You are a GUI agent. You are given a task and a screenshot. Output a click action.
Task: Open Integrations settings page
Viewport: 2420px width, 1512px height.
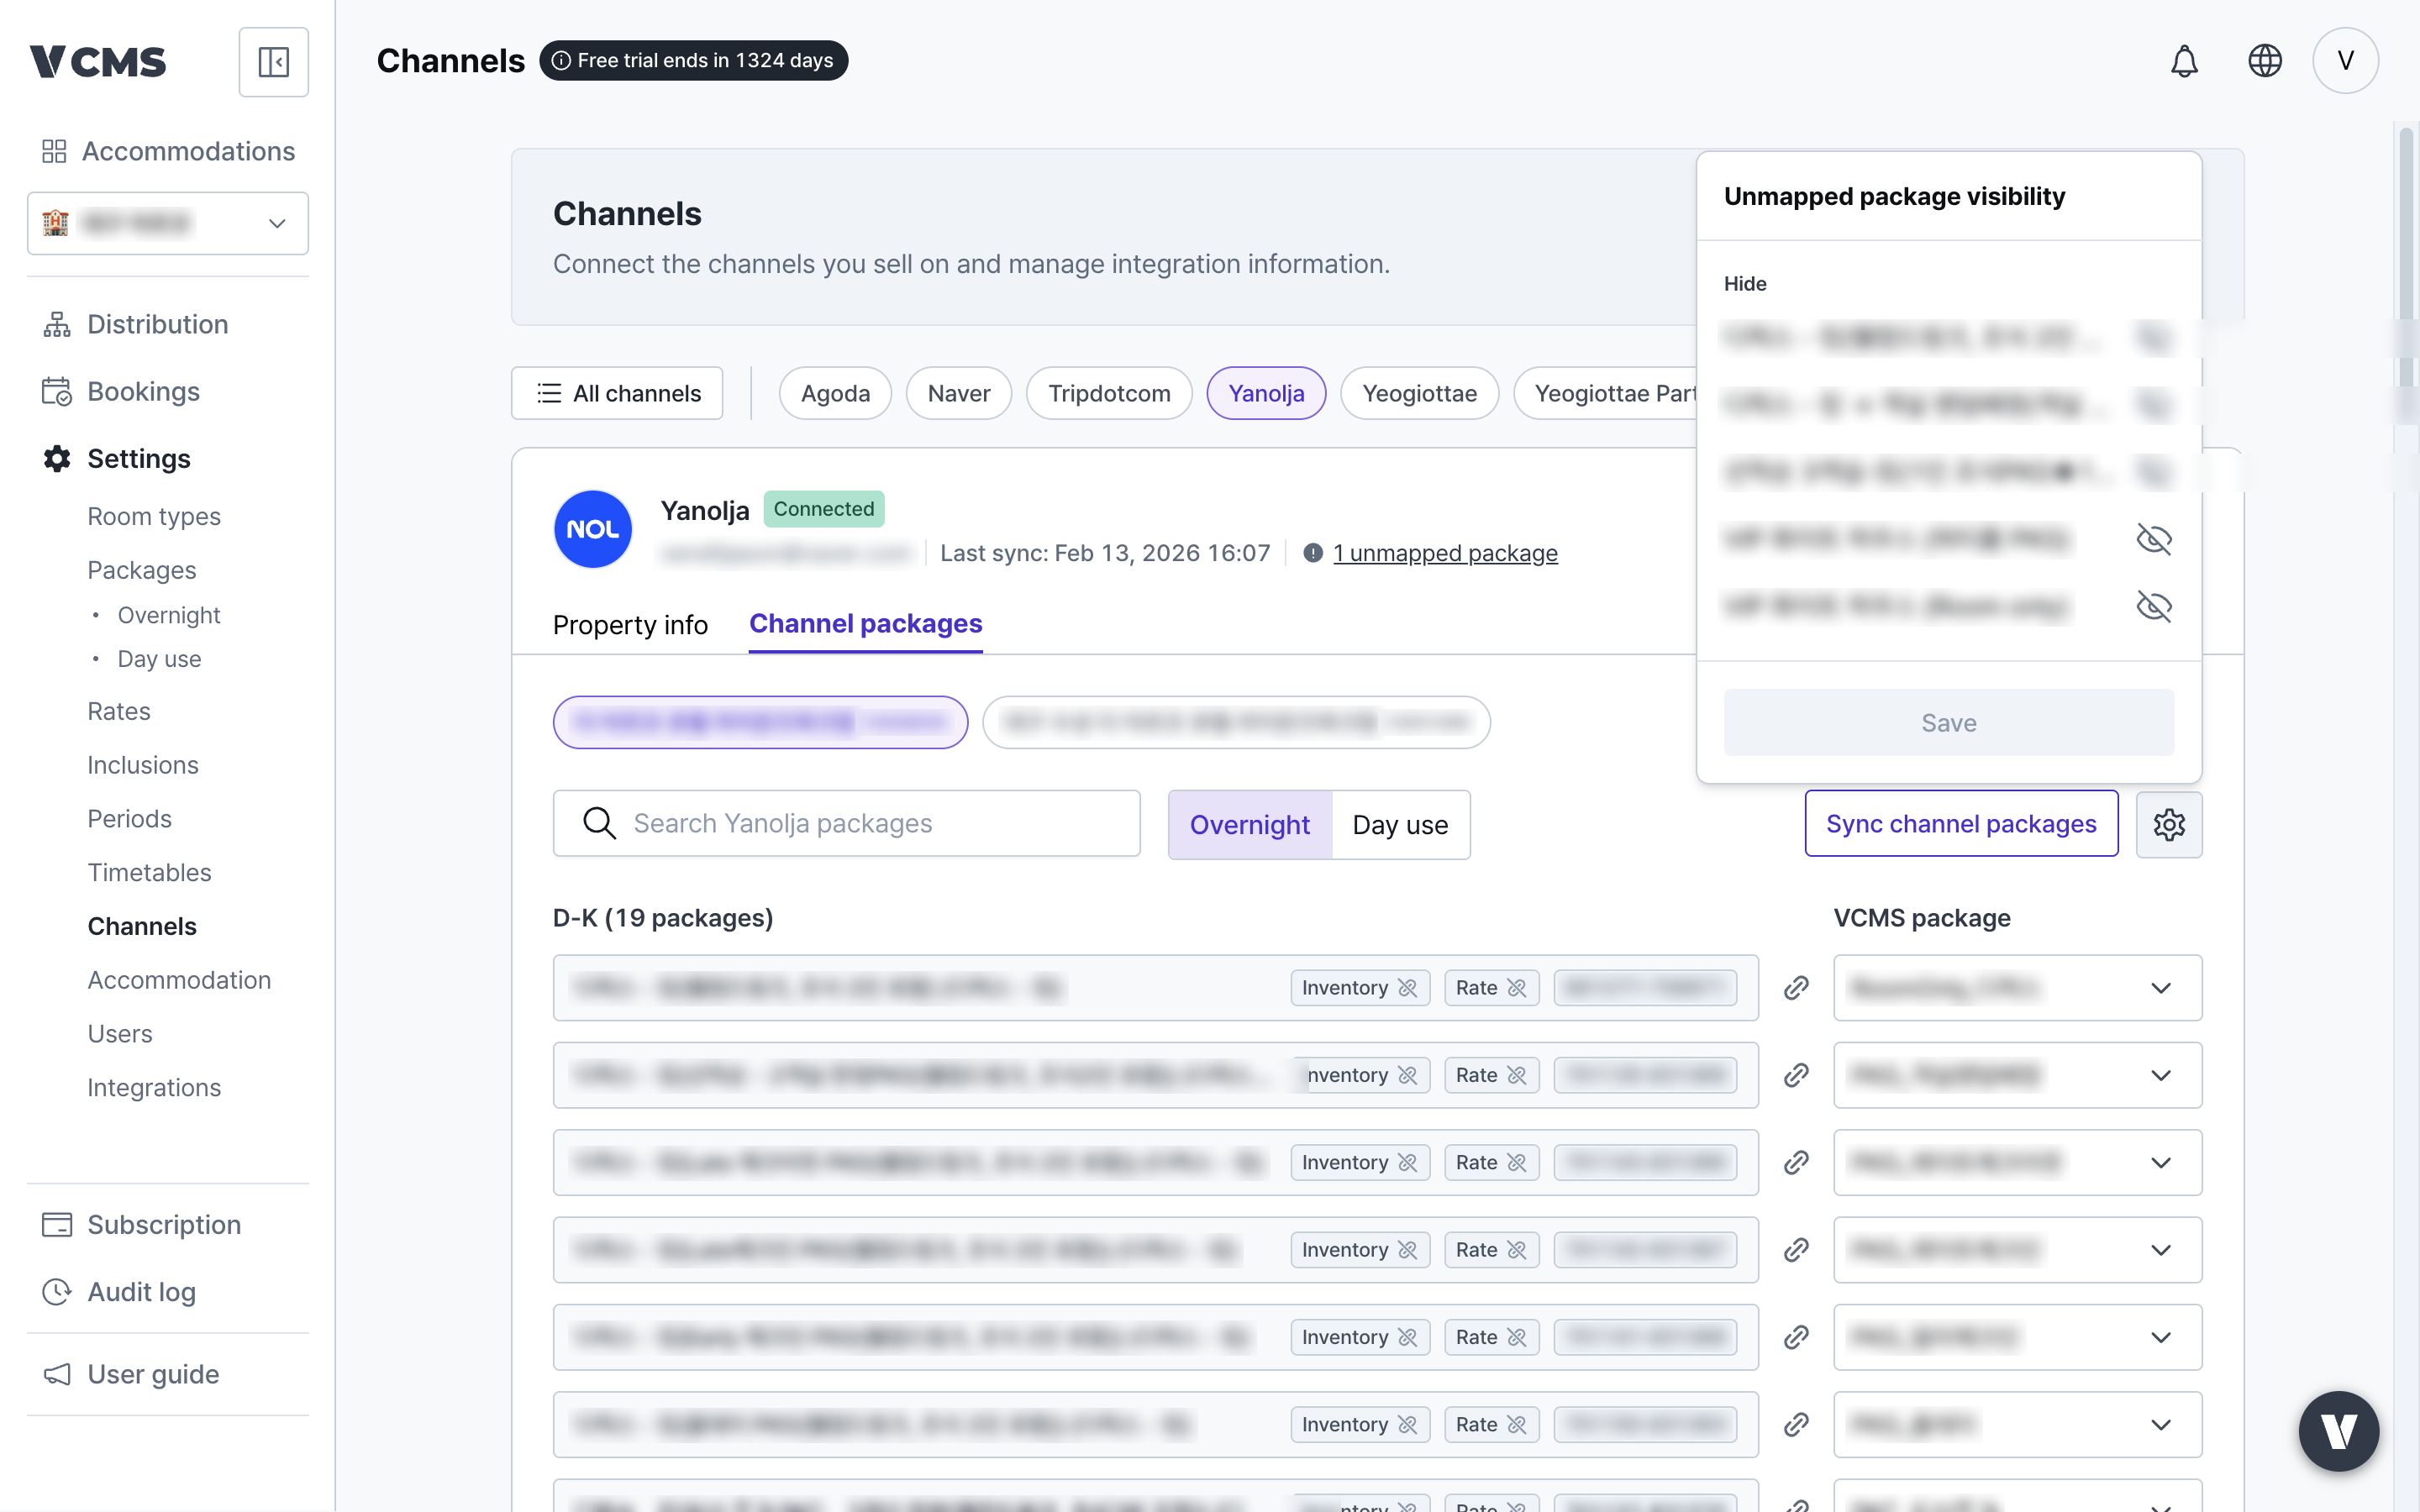(154, 1087)
